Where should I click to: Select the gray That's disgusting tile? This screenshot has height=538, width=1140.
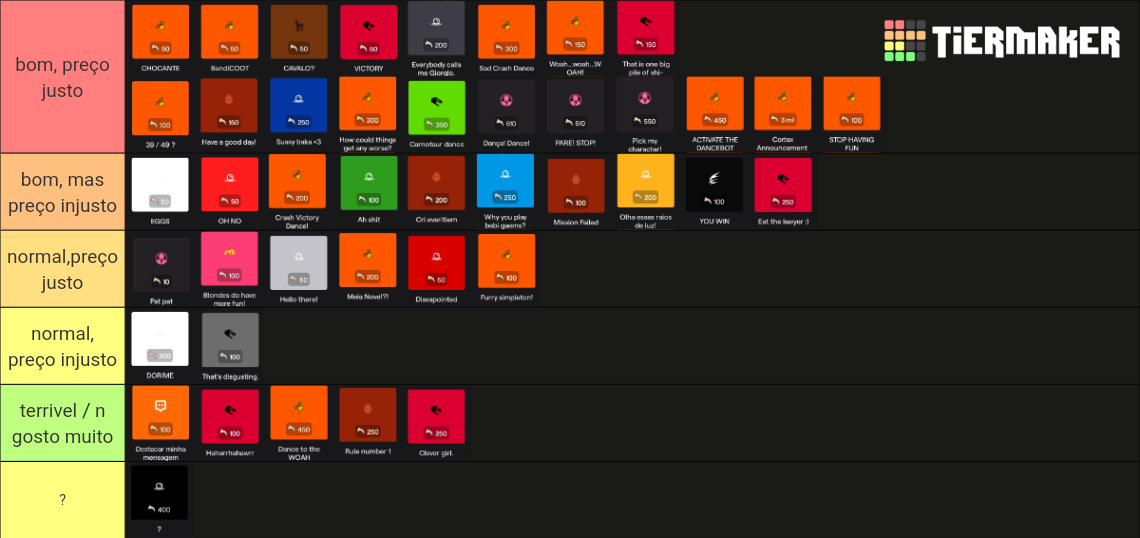[x=230, y=347]
